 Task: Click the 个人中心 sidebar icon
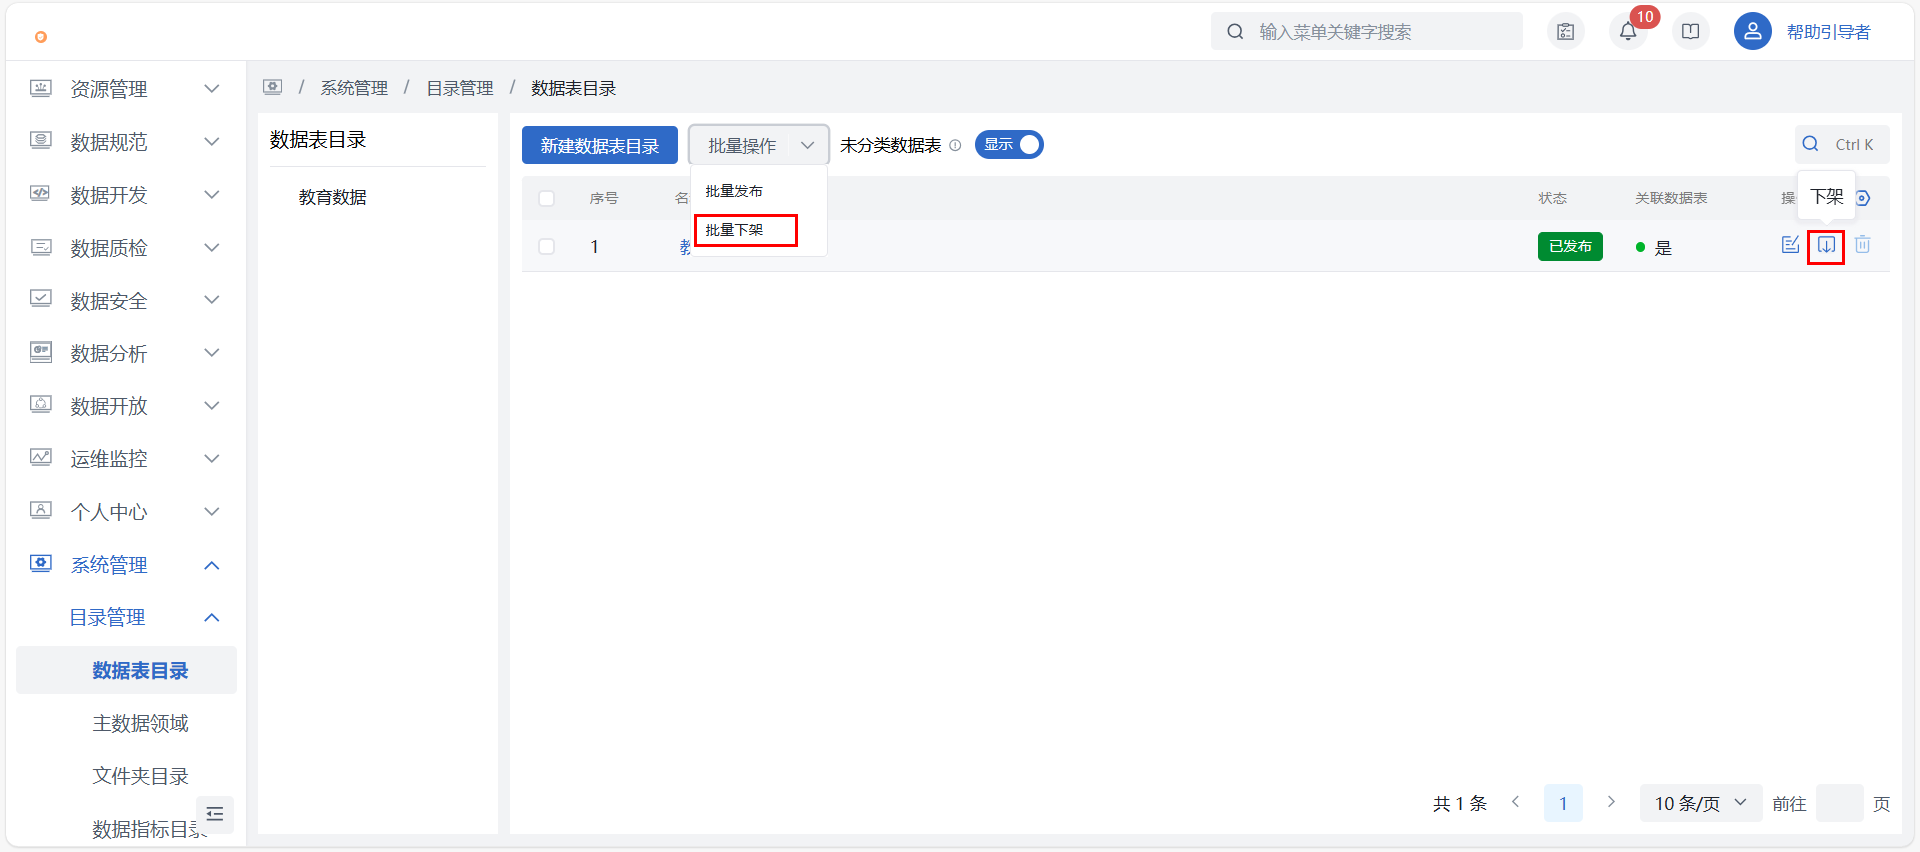pos(41,511)
